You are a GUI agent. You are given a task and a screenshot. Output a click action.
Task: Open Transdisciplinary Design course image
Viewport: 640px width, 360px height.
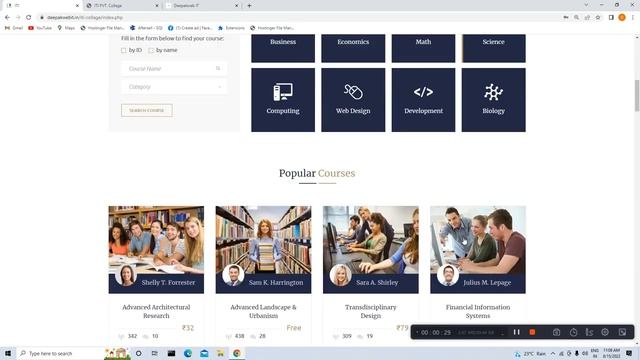tap(371, 240)
